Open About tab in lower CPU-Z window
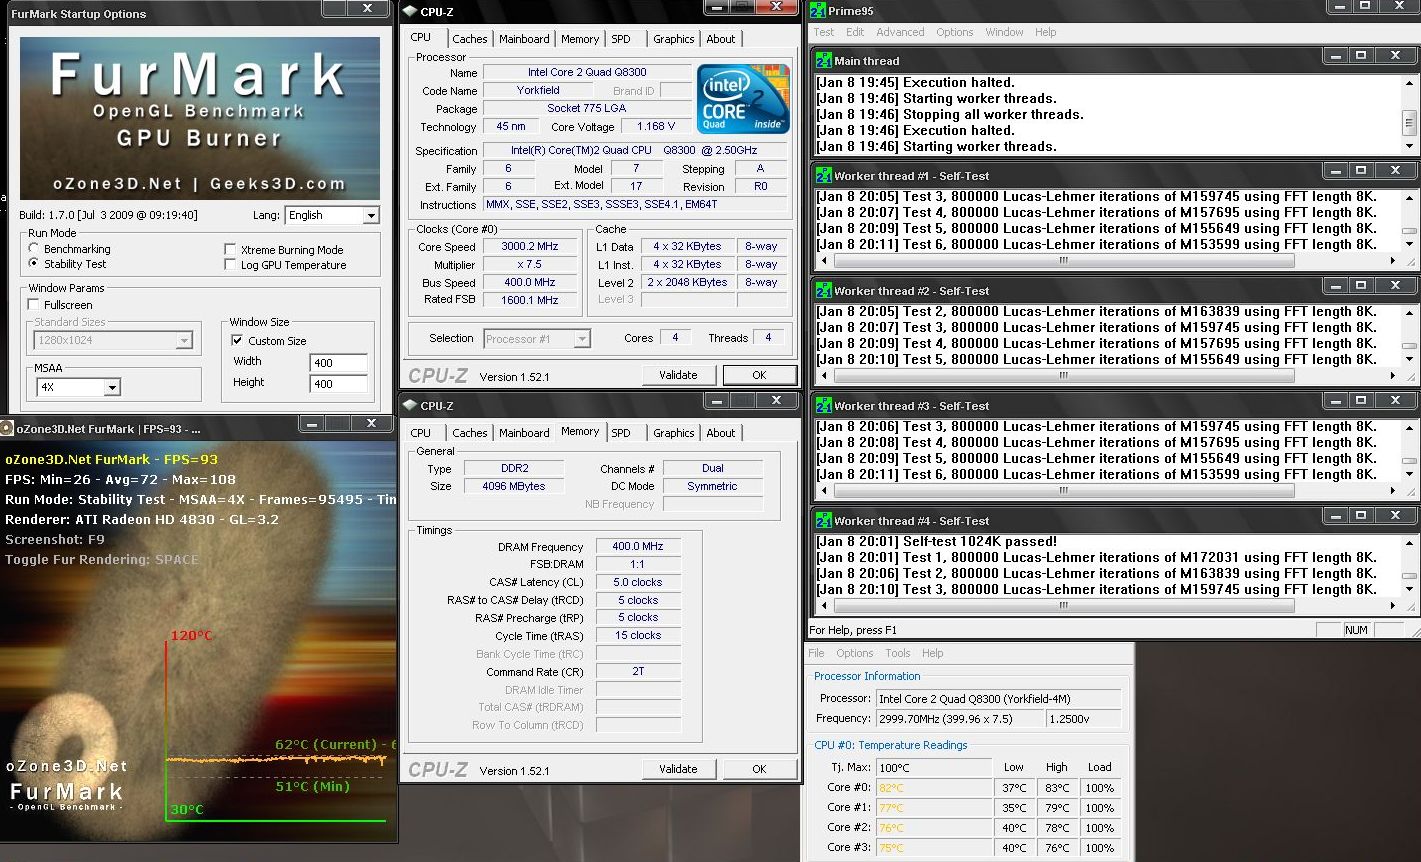This screenshot has height=862, width=1421. (x=721, y=433)
